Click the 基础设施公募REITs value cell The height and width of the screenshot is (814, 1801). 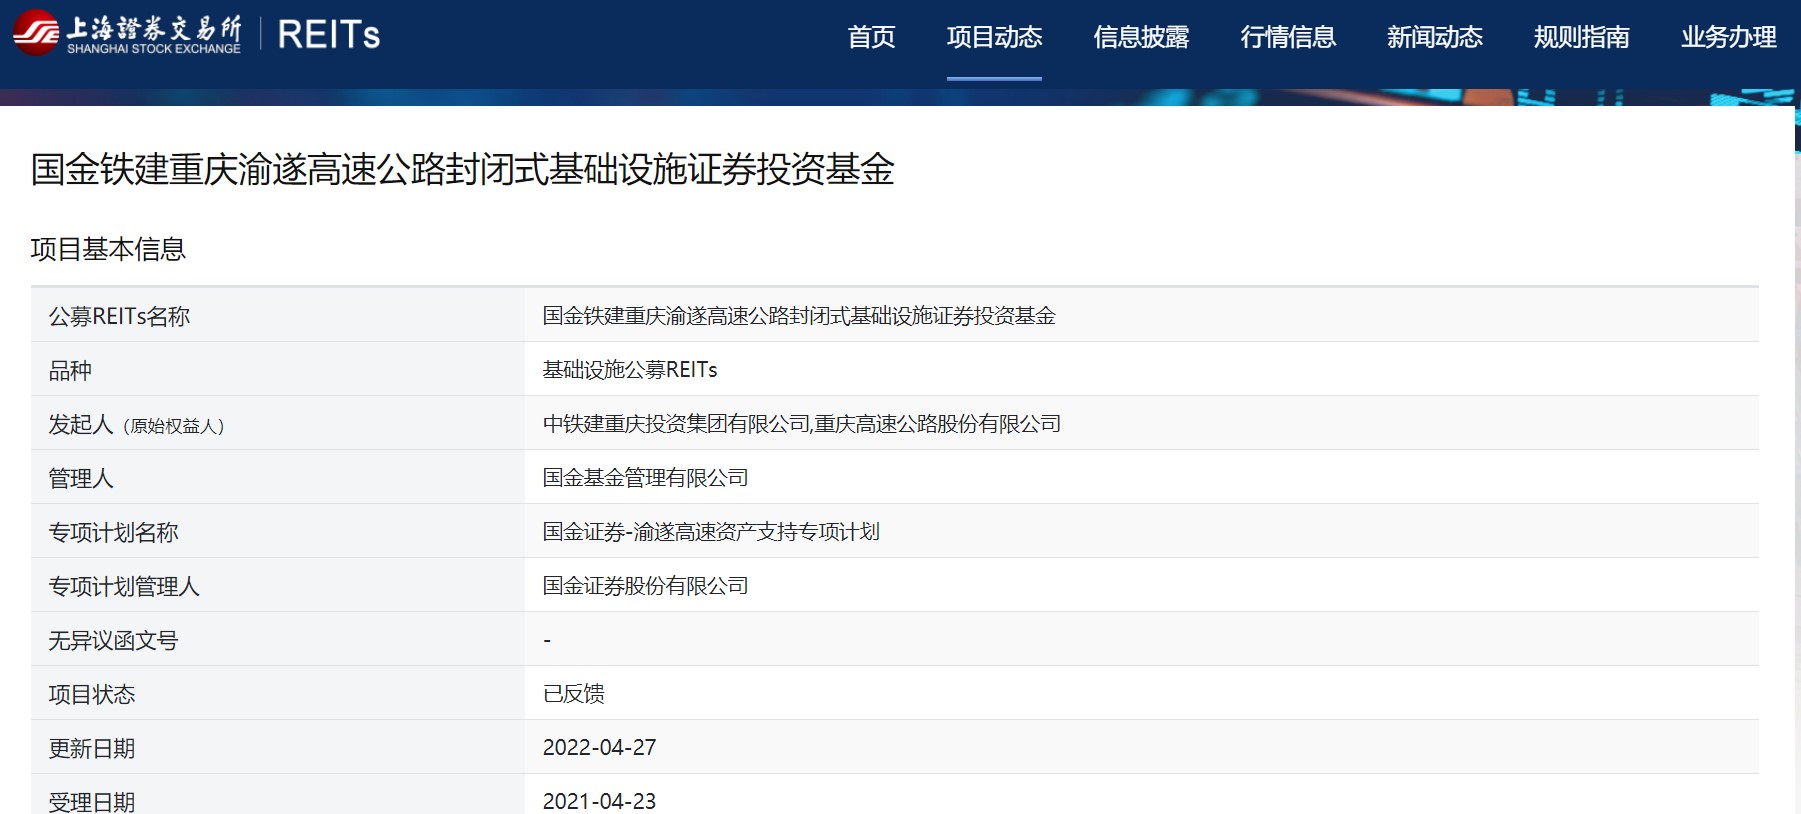(x=630, y=370)
